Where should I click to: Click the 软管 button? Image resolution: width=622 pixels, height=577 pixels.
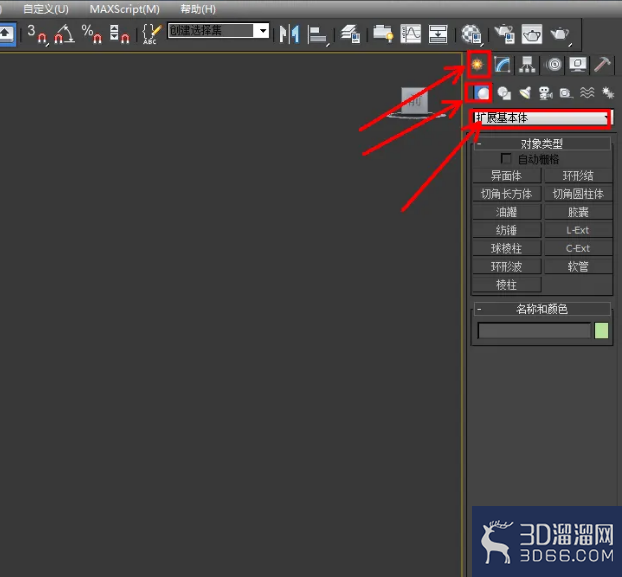point(578,266)
